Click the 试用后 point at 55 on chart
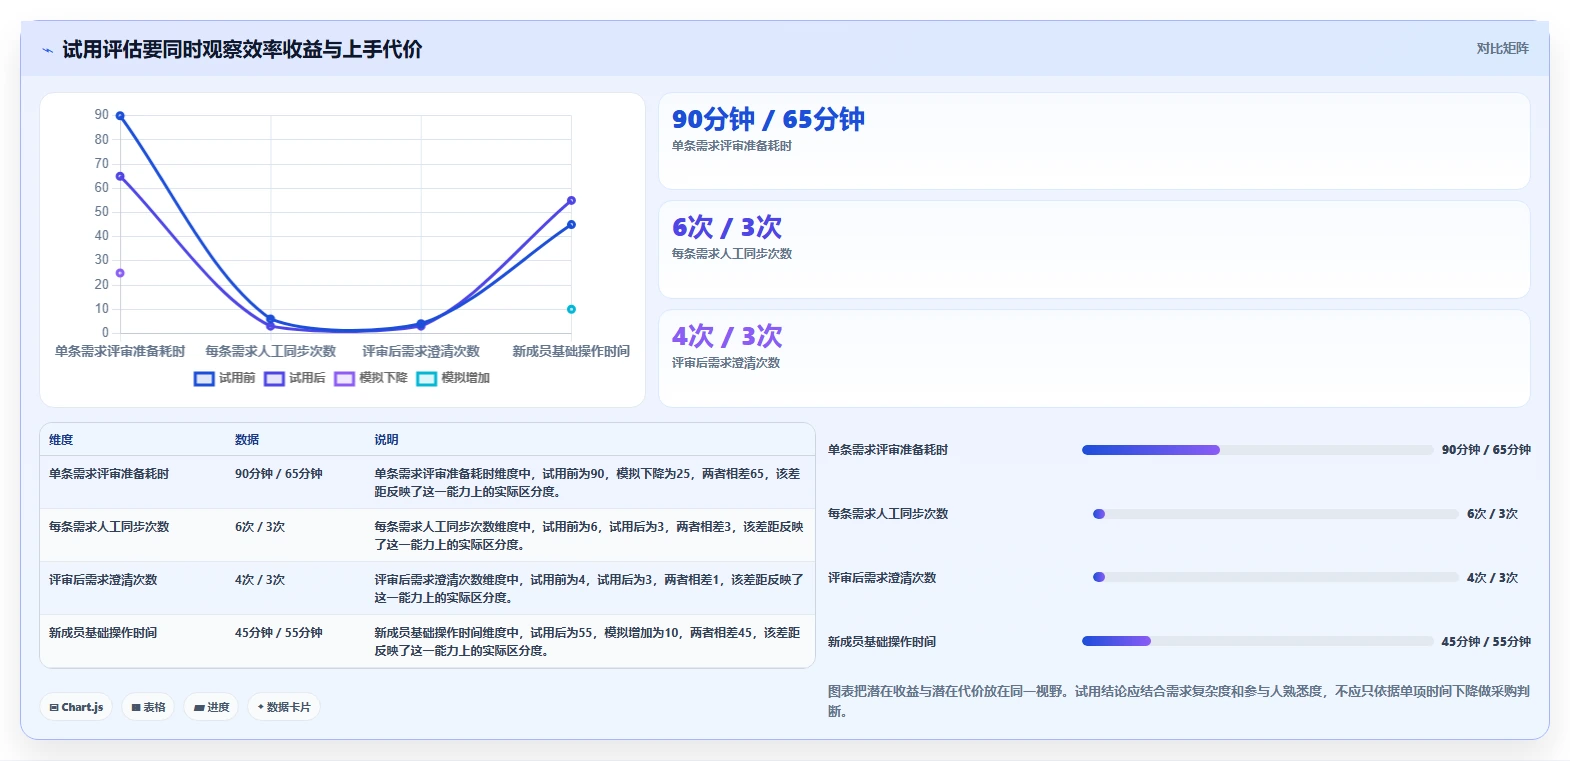Screen dimensions: 1570x761 571,201
